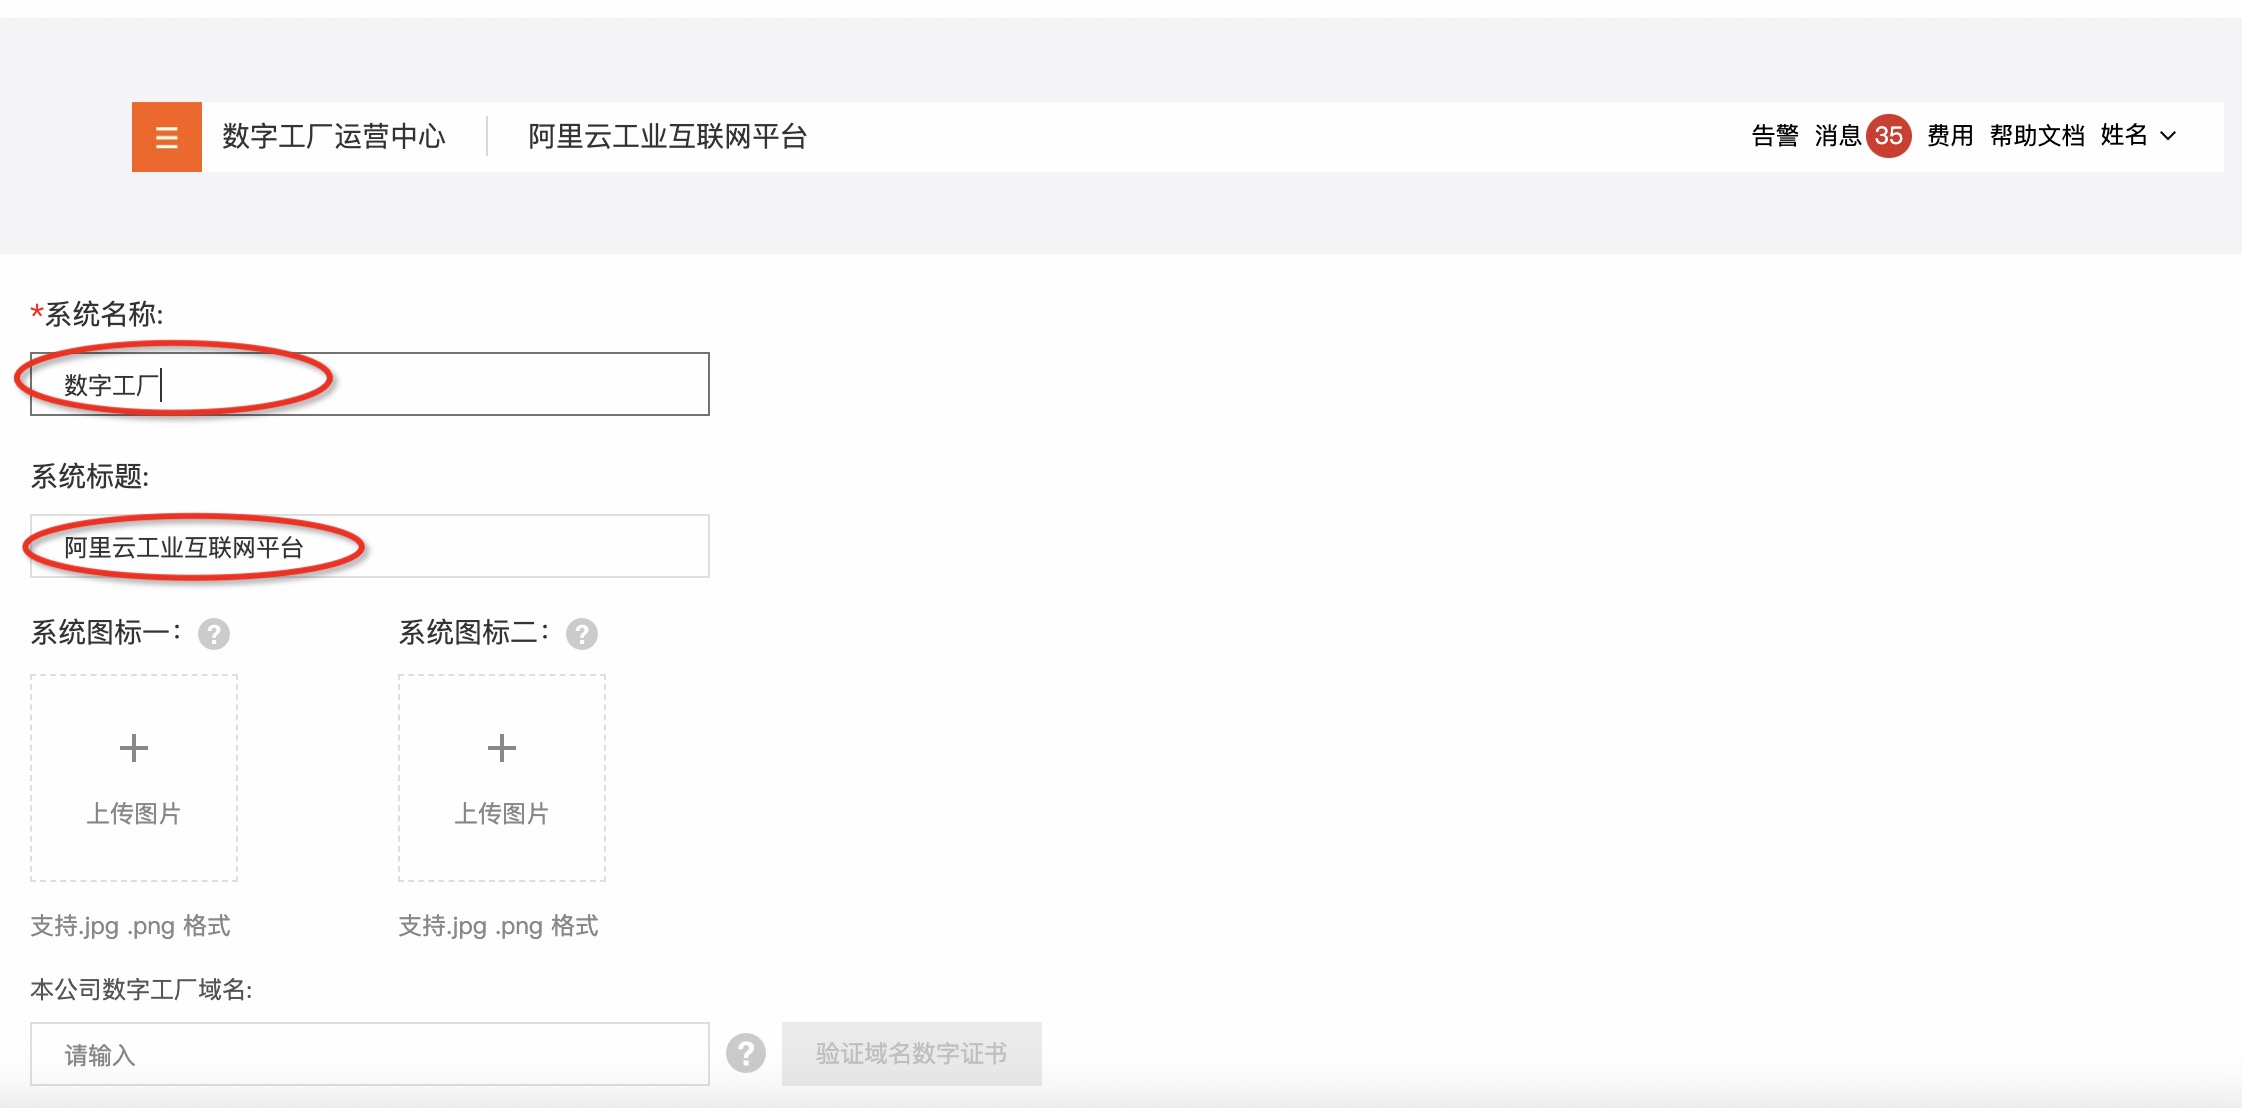The height and width of the screenshot is (1108, 2242).
Task: Upload image for 系统图标二
Action: (x=502, y=778)
